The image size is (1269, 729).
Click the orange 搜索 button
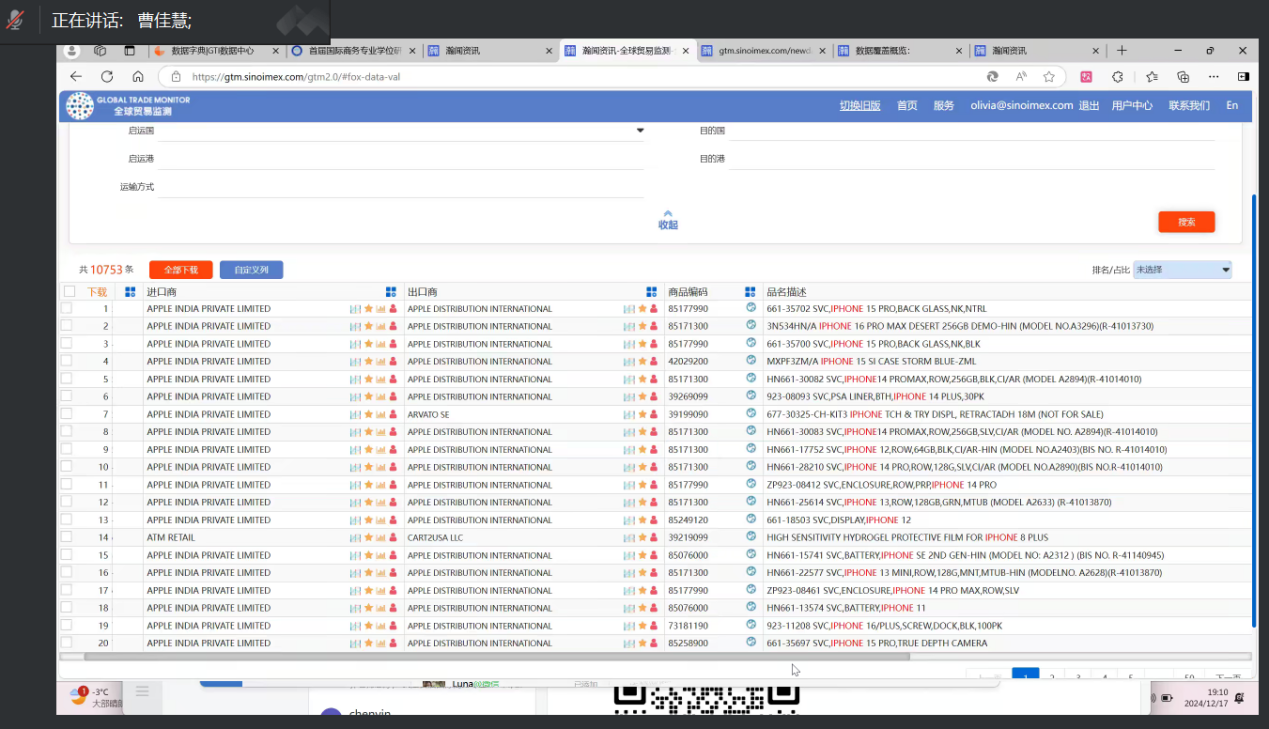(x=1186, y=222)
